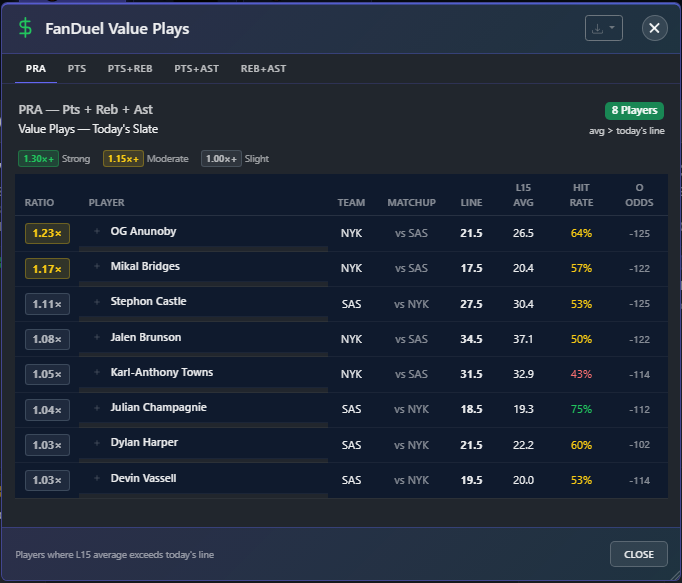Sort by the LINE column header
Image resolution: width=682 pixels, height=583 pixels.
click(471, 203)
